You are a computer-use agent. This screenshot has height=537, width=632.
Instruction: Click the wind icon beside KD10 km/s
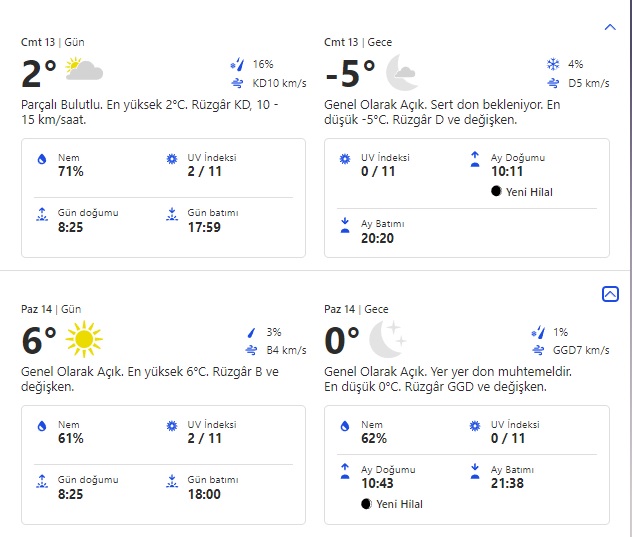tap(237, 83)
